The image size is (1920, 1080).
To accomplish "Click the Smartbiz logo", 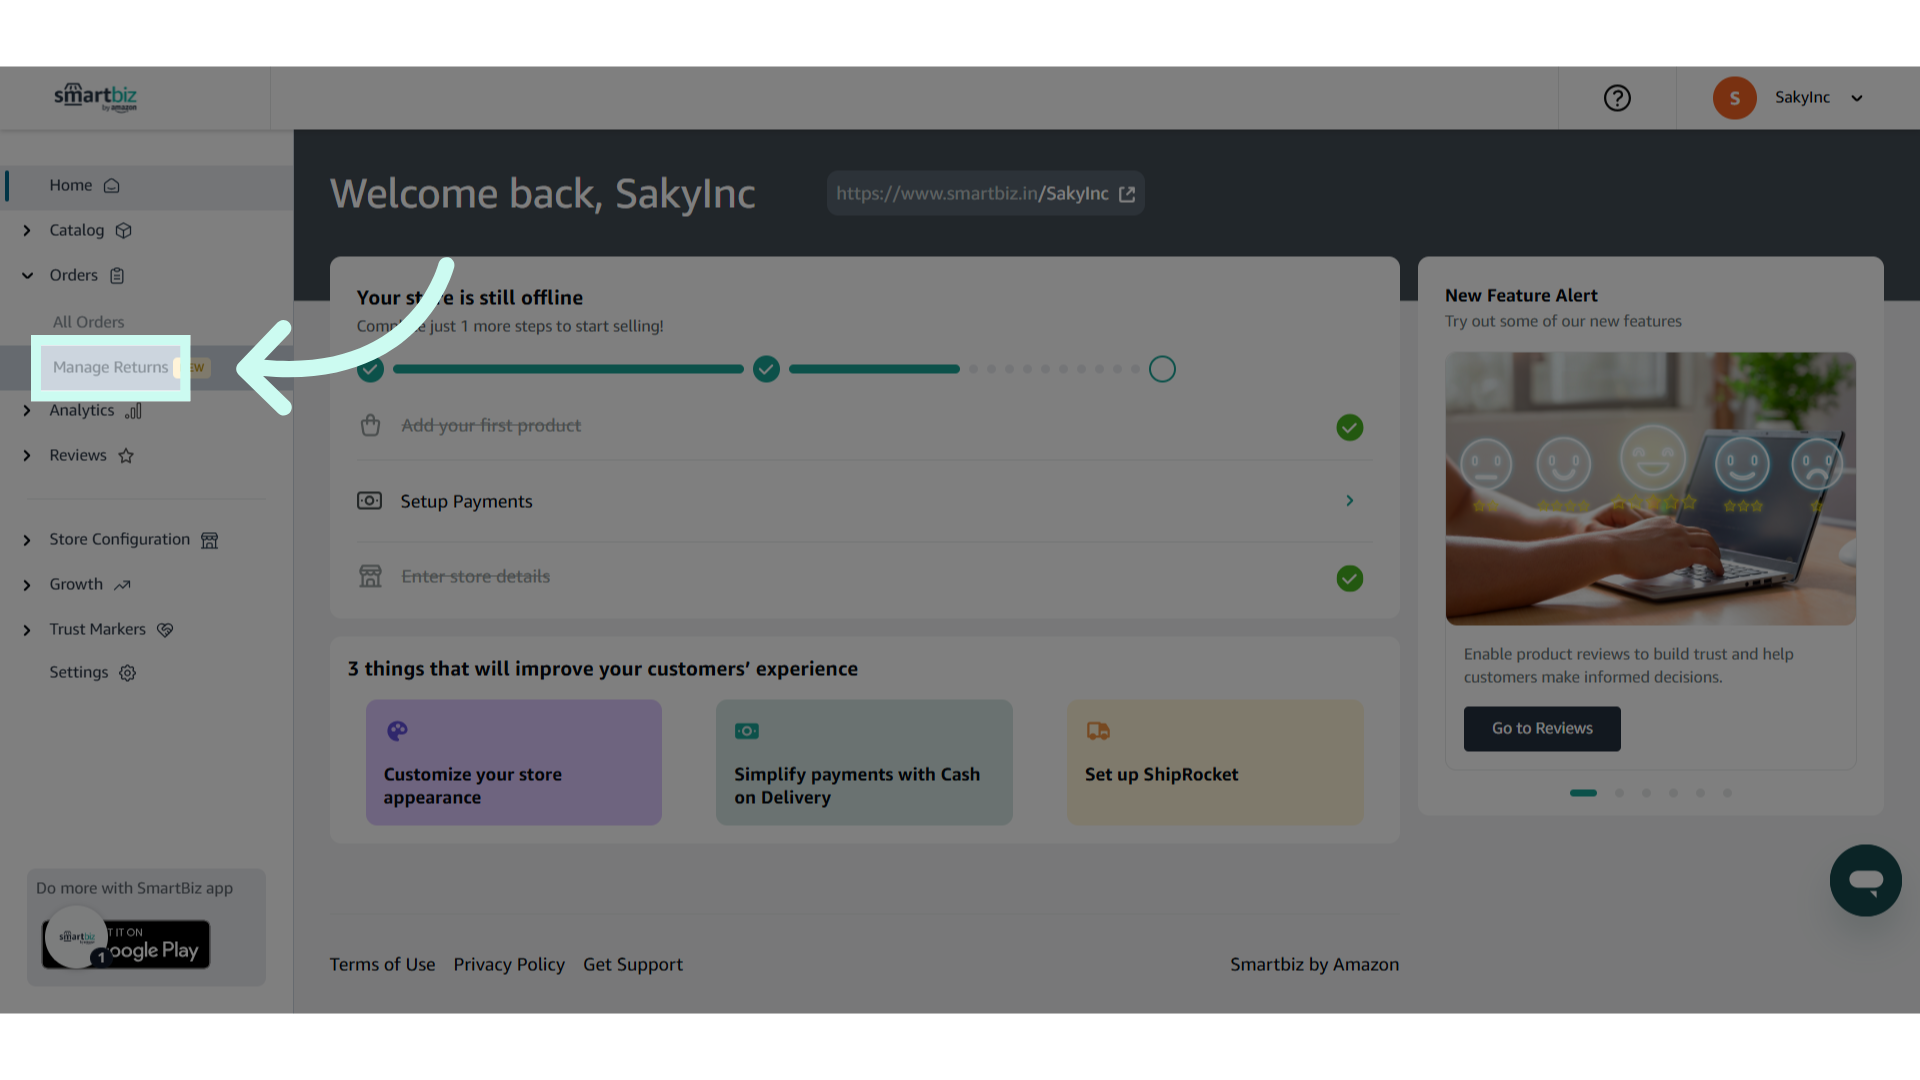I will pos(95,97).
